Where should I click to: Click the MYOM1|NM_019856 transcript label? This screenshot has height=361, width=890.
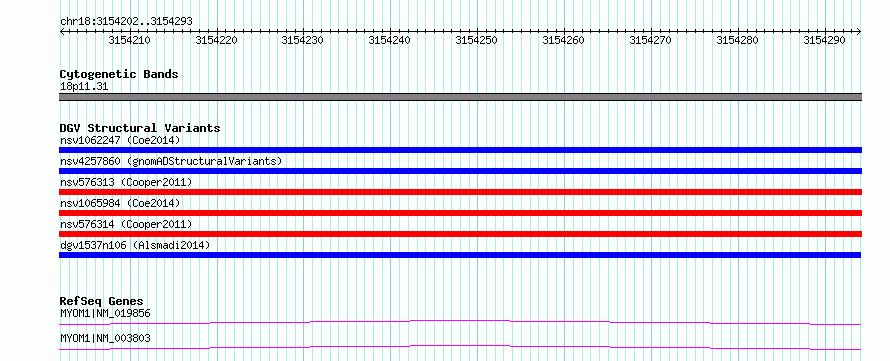click(105, 313)
